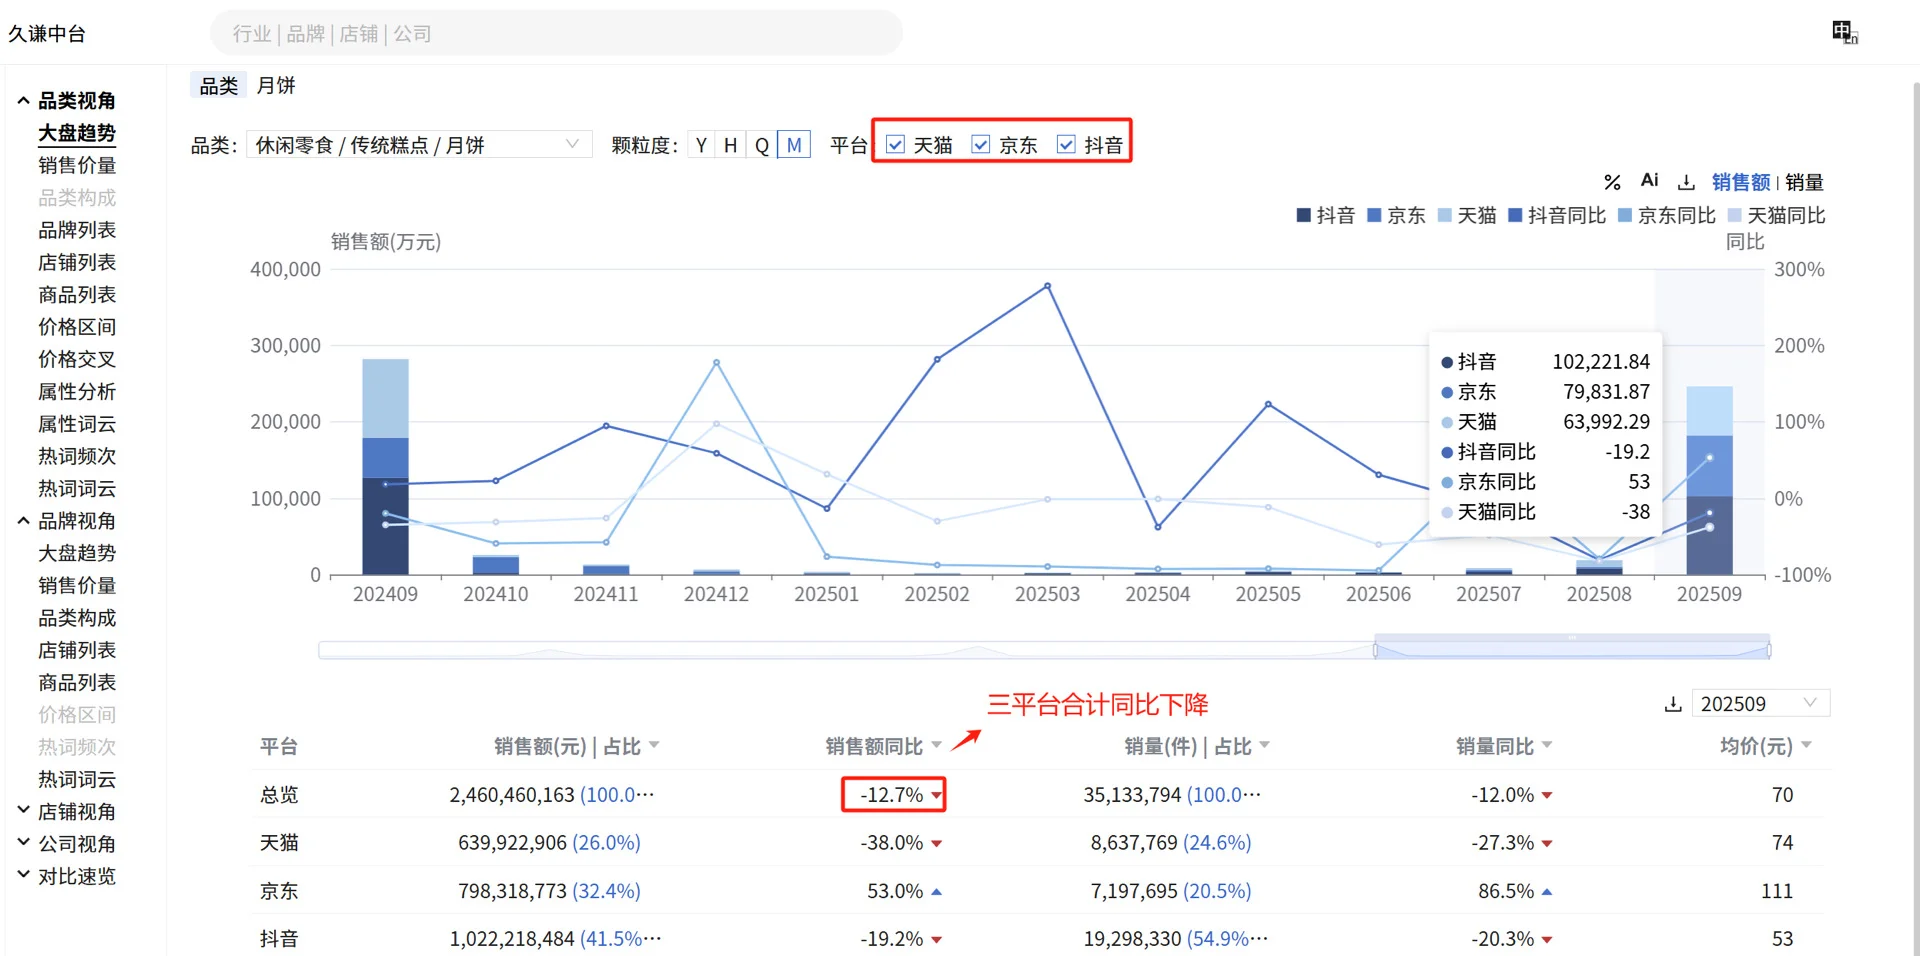Open 店铺列表 under 品类视角

pyautogui.click(x=77, y=262)
